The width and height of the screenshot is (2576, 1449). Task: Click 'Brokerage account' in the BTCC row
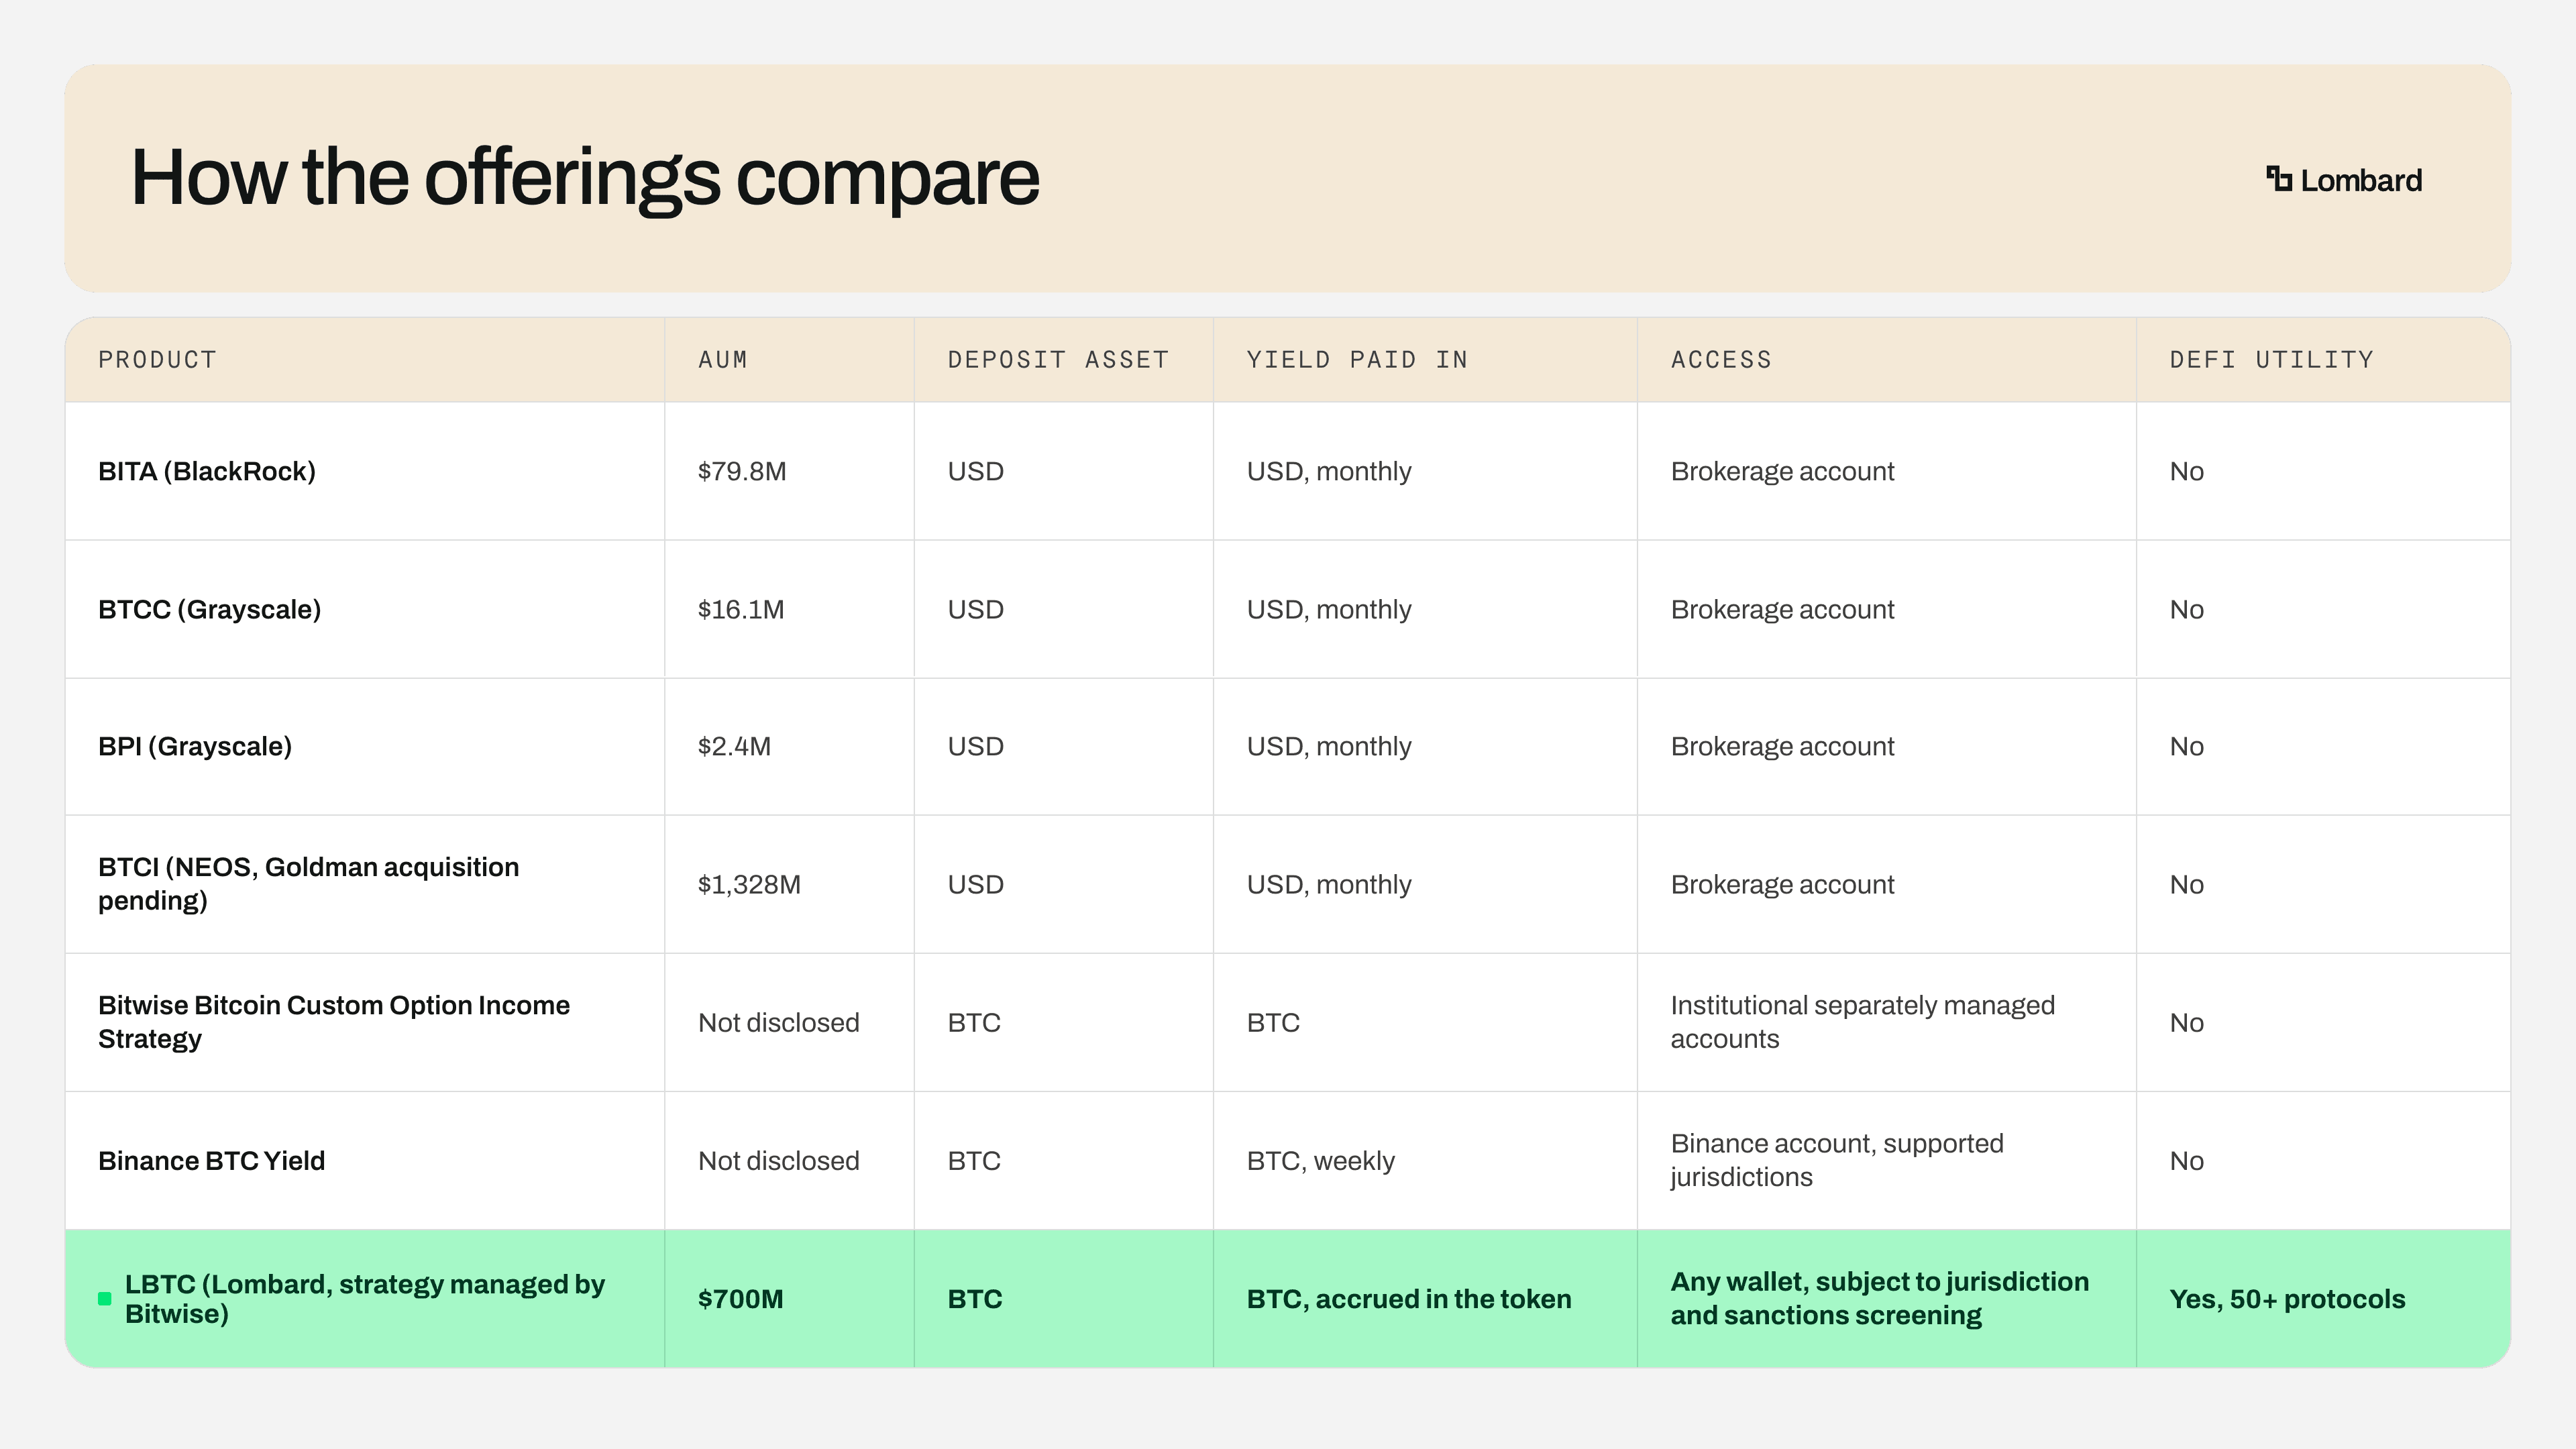pyautogui.click(x=1783, y=609)
